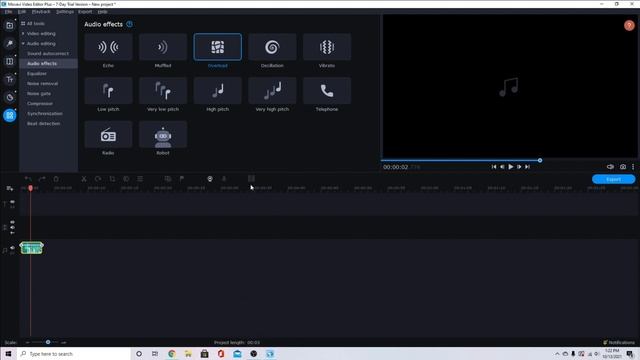Click the preview progress bar handle

[540, 160]
